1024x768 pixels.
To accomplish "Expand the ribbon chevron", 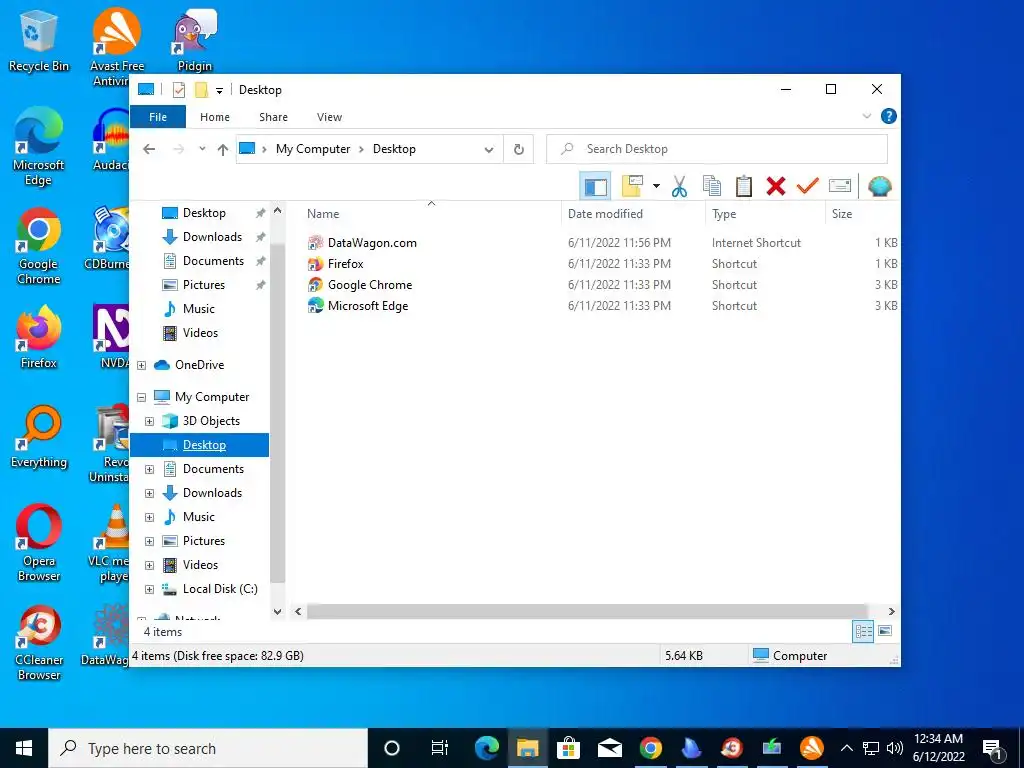I will coord(867,116).
